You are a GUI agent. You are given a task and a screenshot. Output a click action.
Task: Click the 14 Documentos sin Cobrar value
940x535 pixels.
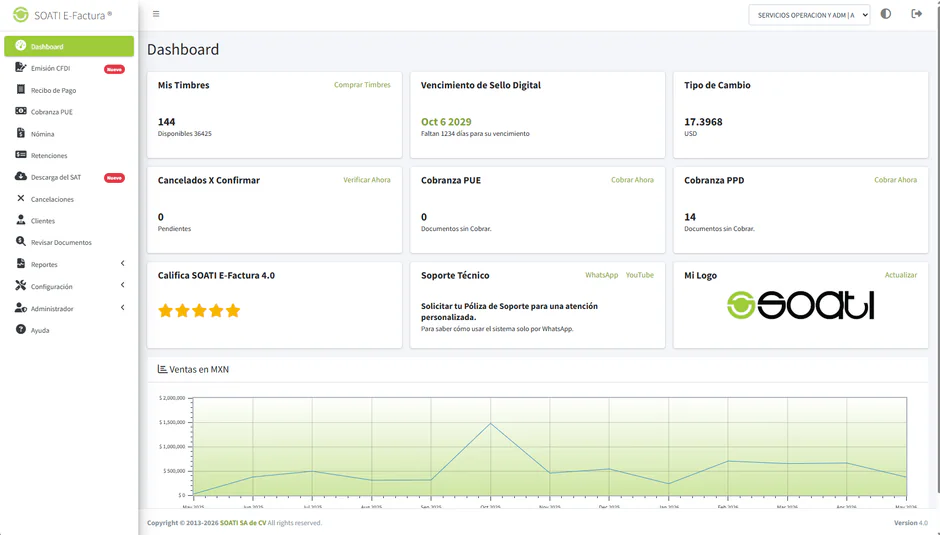pyautogui.click(x=690, y=217)
